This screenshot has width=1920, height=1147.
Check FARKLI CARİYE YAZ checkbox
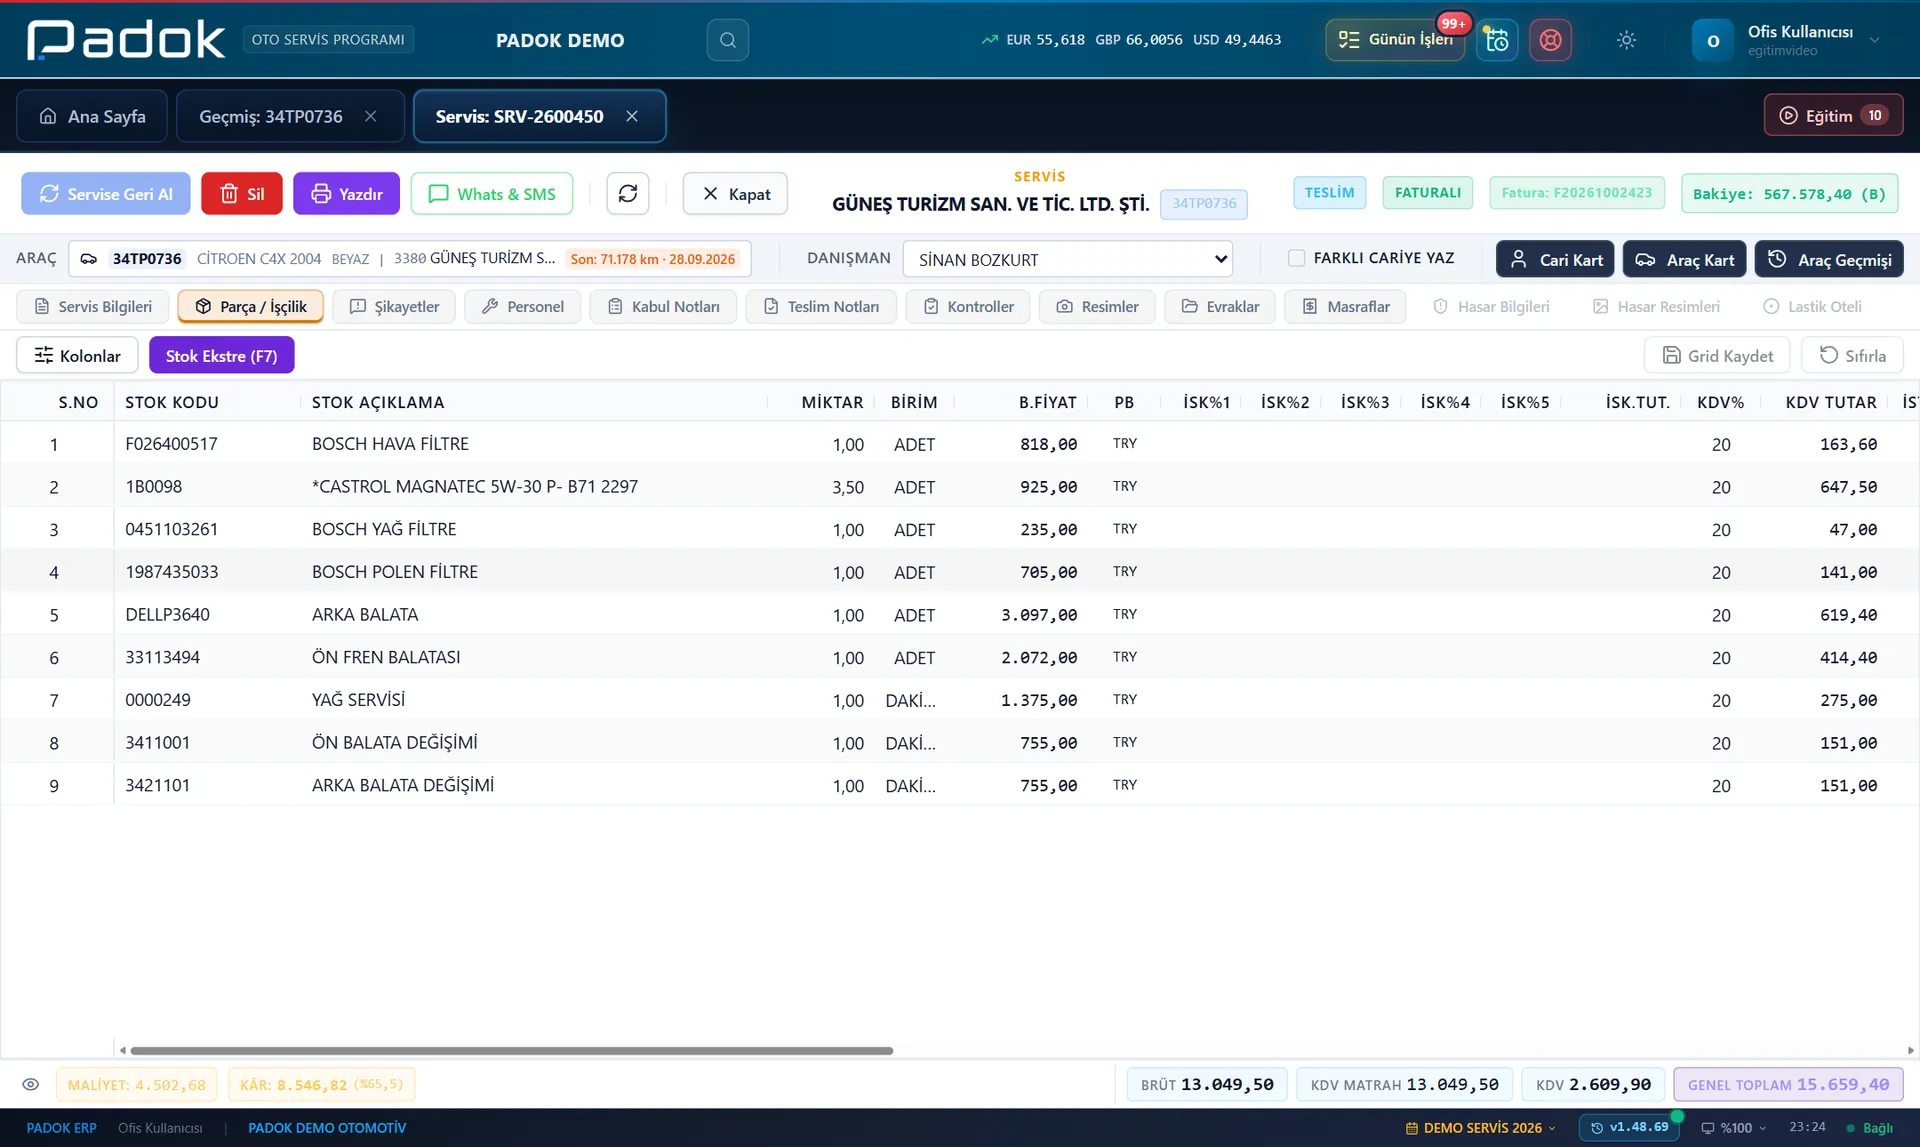point(1297,258)
